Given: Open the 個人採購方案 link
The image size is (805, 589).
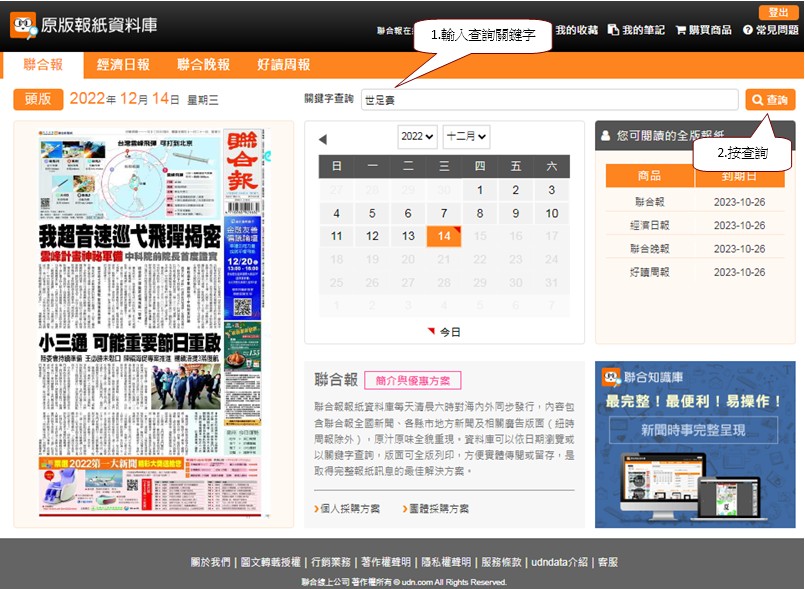Looking at the screenshot, I should pyautogui.click(x=350, y=509).
